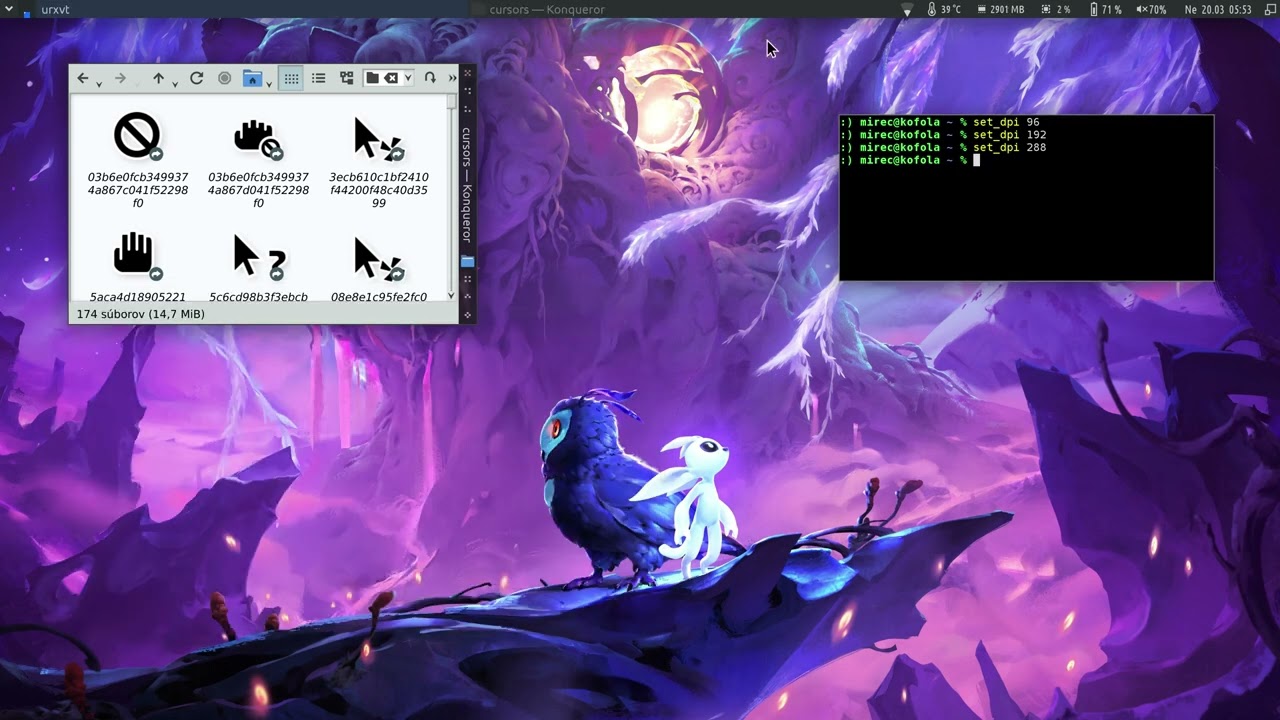Click the file view scrollbar down arrow
1280x720 pixels.
point(451,295)
